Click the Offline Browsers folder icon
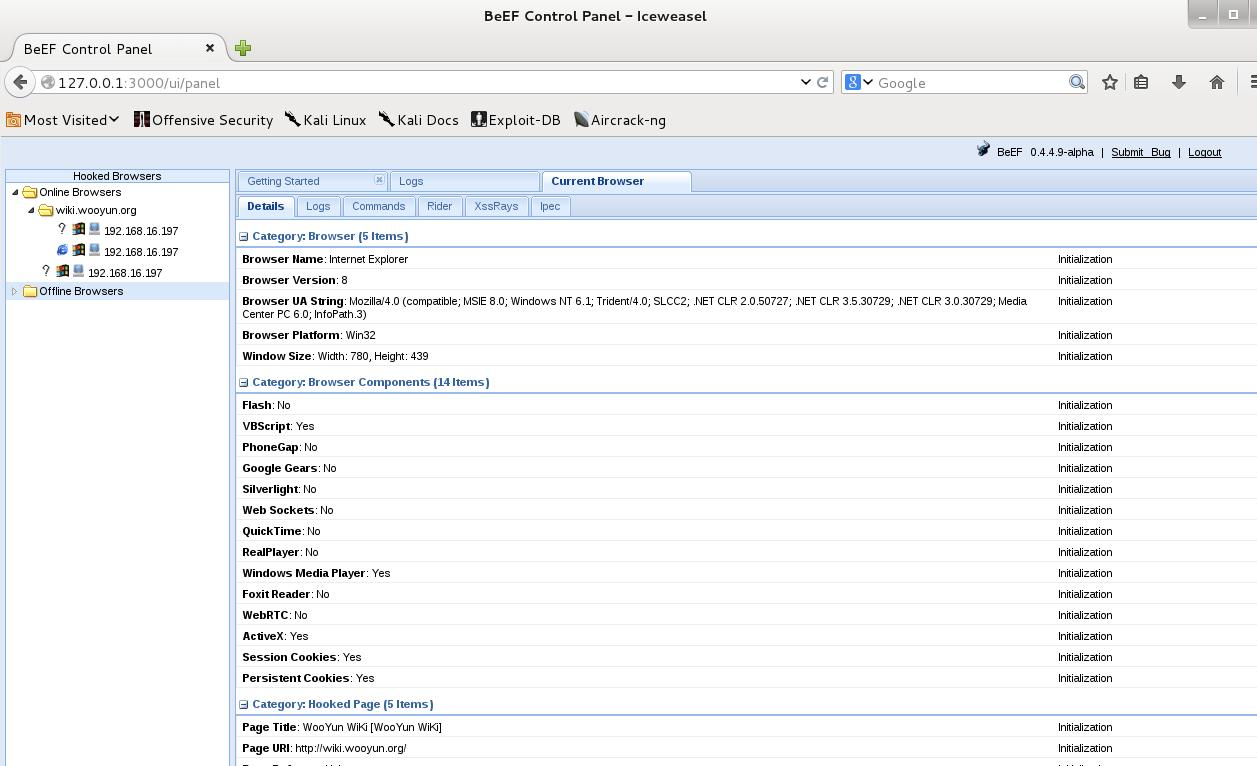Viewport: 1257px width, 766px height. (30, 291)
